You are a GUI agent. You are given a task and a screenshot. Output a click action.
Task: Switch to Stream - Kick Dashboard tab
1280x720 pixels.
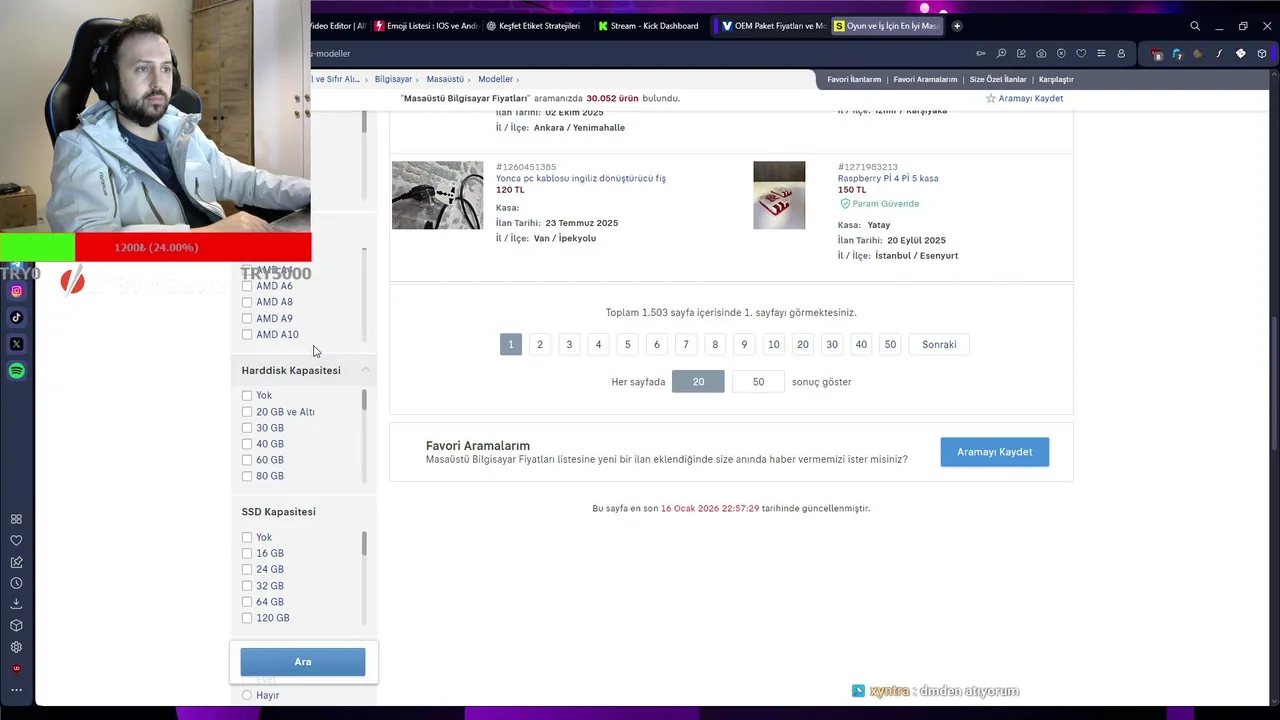[x=648, y=26]
